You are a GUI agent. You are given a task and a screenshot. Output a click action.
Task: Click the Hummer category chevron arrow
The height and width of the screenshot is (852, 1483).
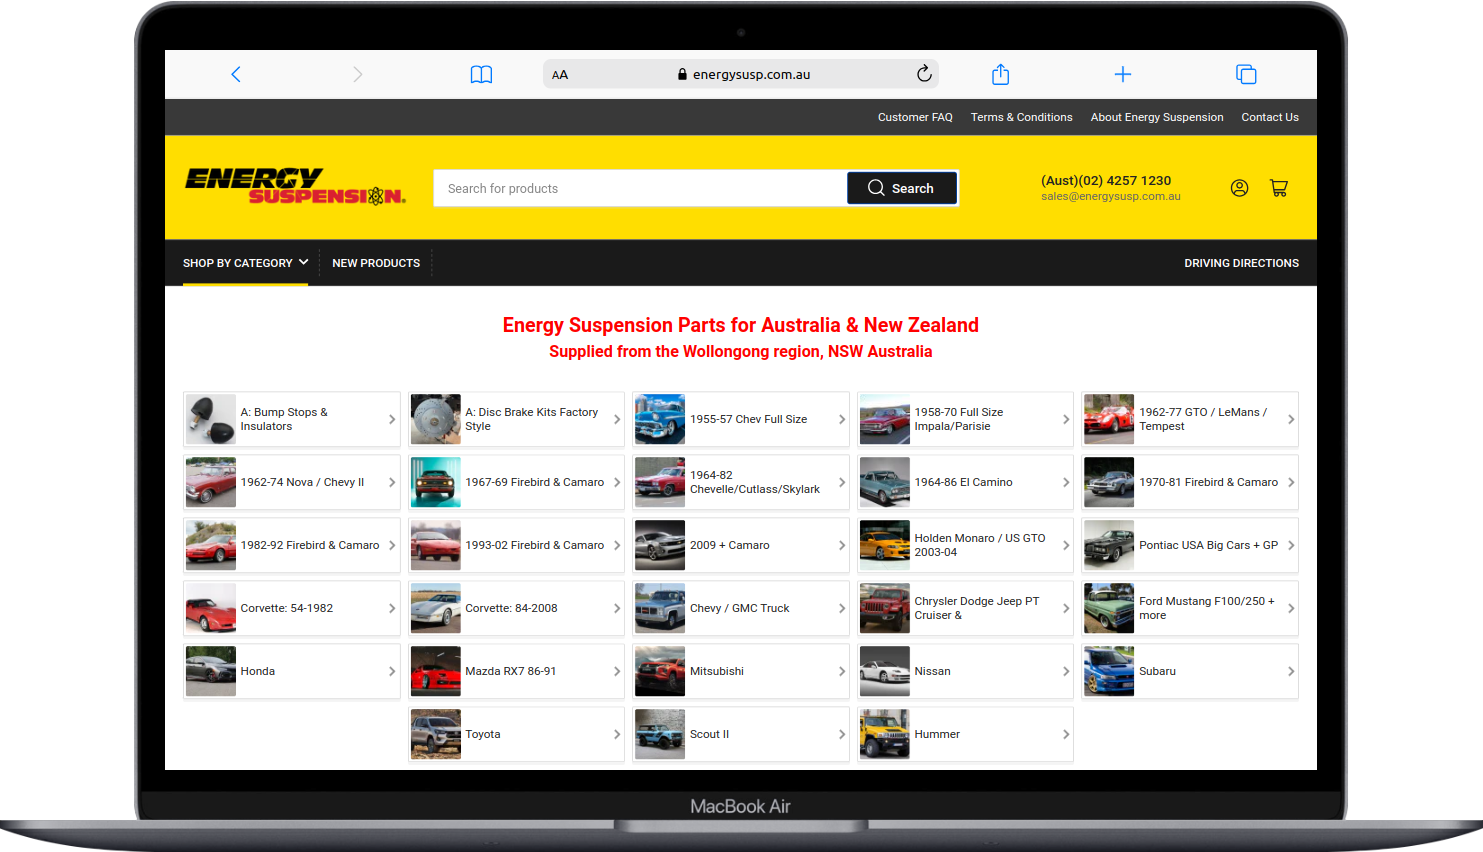click(x=1066, y=734)
